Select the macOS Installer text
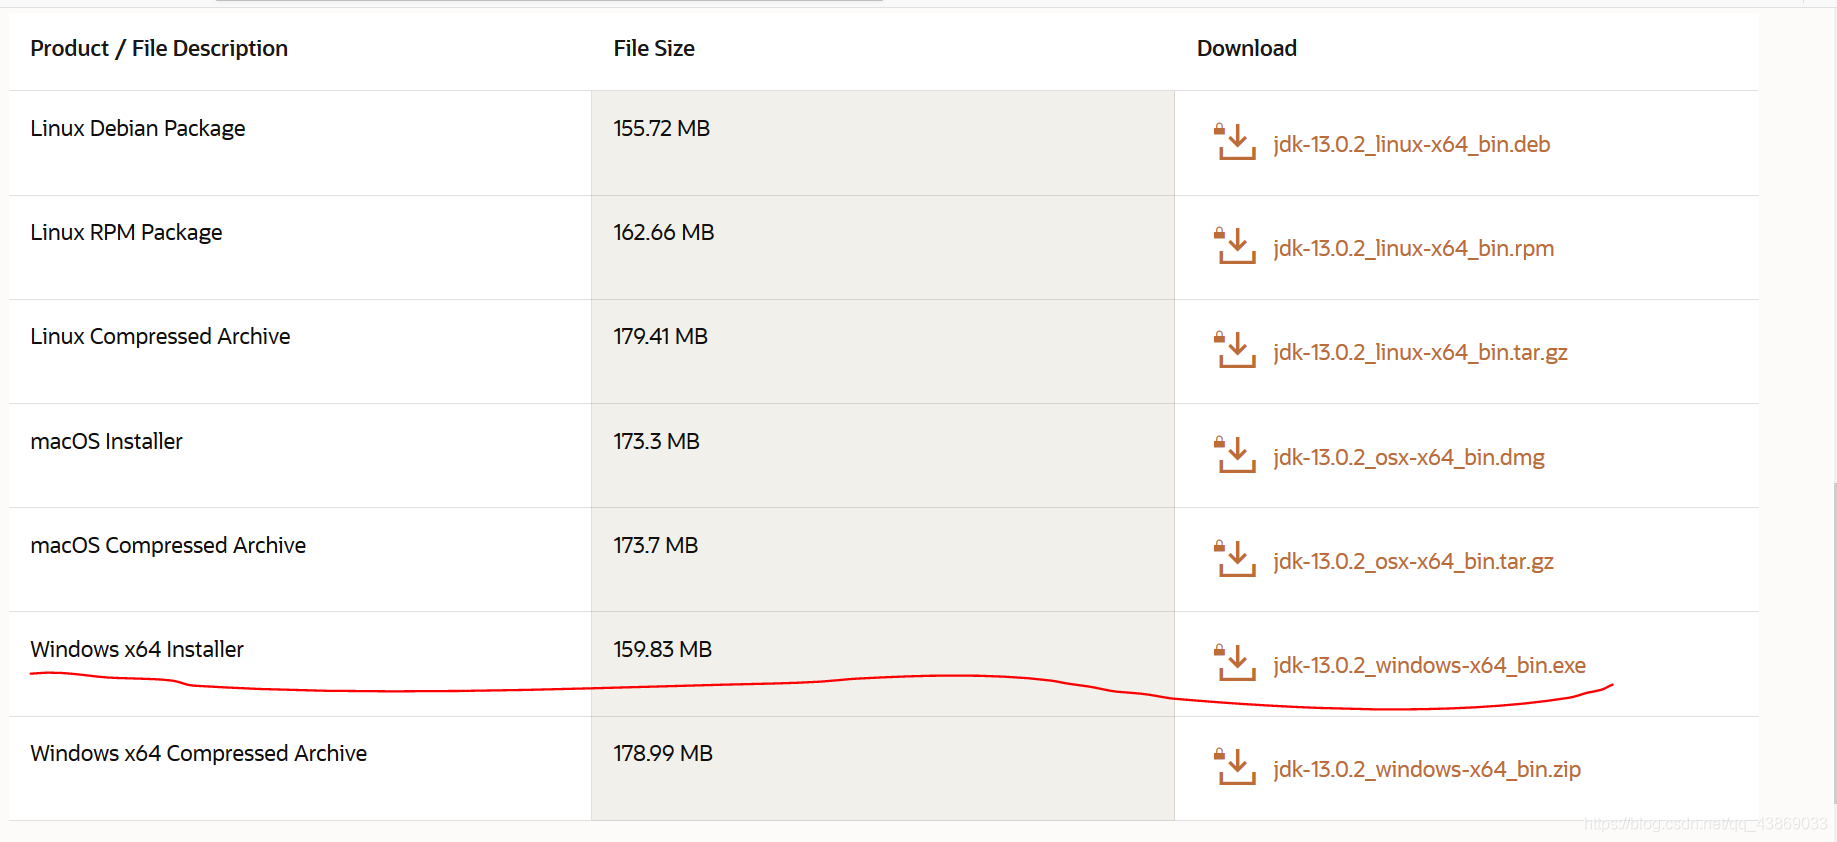This screenshot has width=1837, height=842. (x=106, y=441)
